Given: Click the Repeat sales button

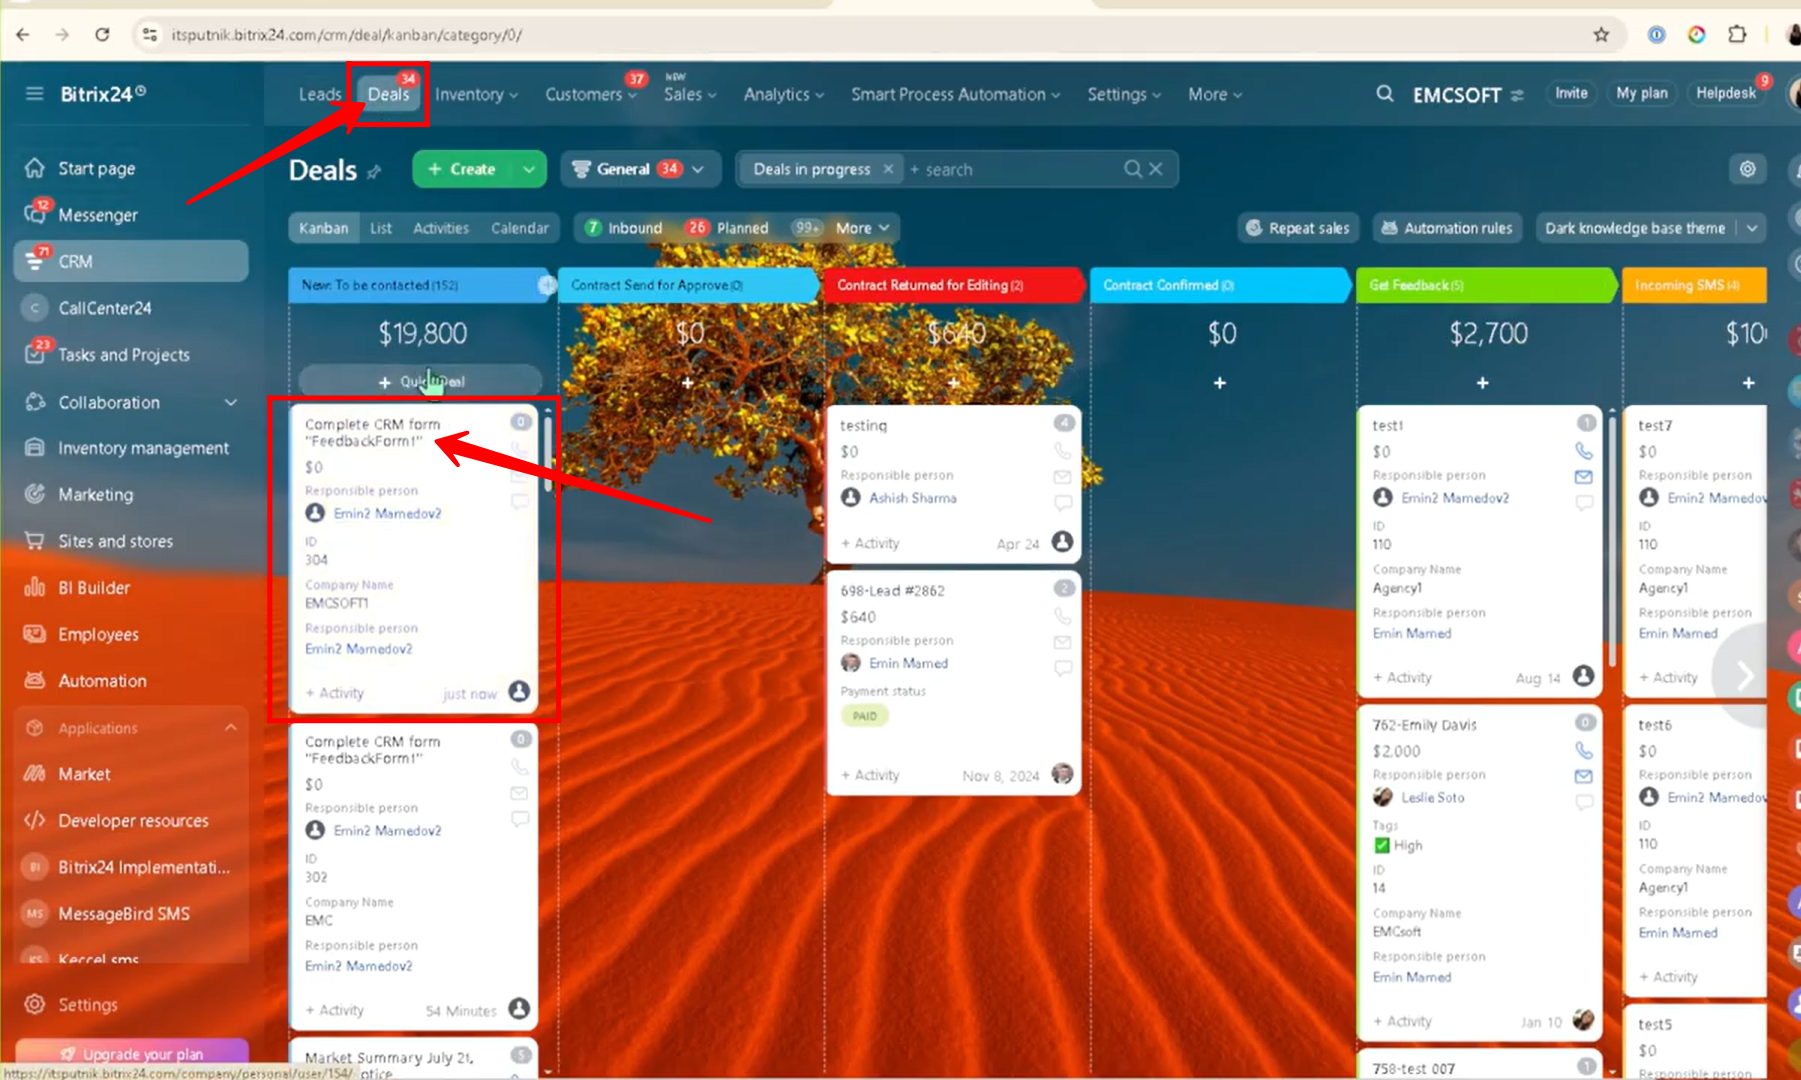Looking at the screenshot, I should click(1297, 228).
